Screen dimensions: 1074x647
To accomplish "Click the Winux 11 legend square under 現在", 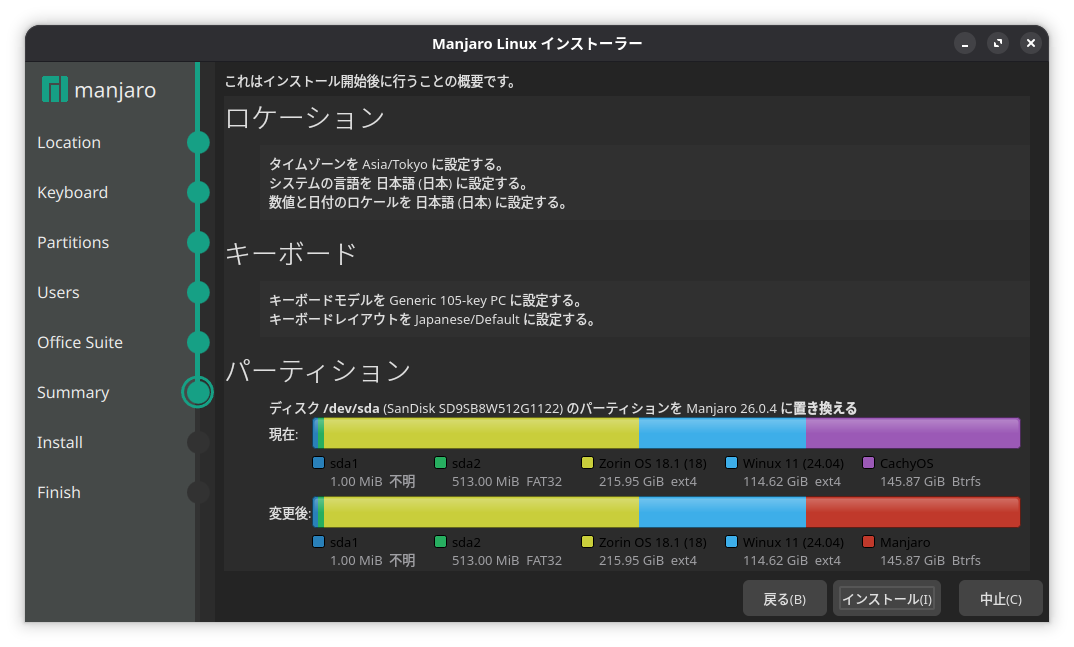I will [731, 463].
